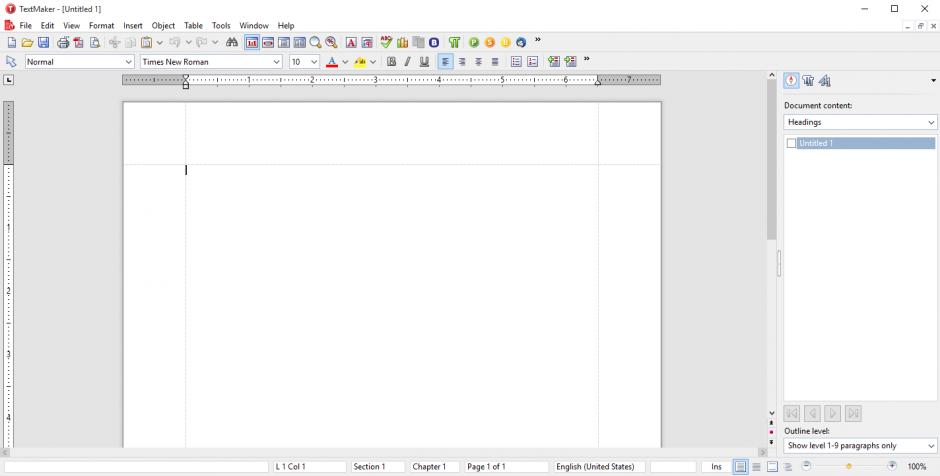Expand the Paste options arrow

coord(159,43)
